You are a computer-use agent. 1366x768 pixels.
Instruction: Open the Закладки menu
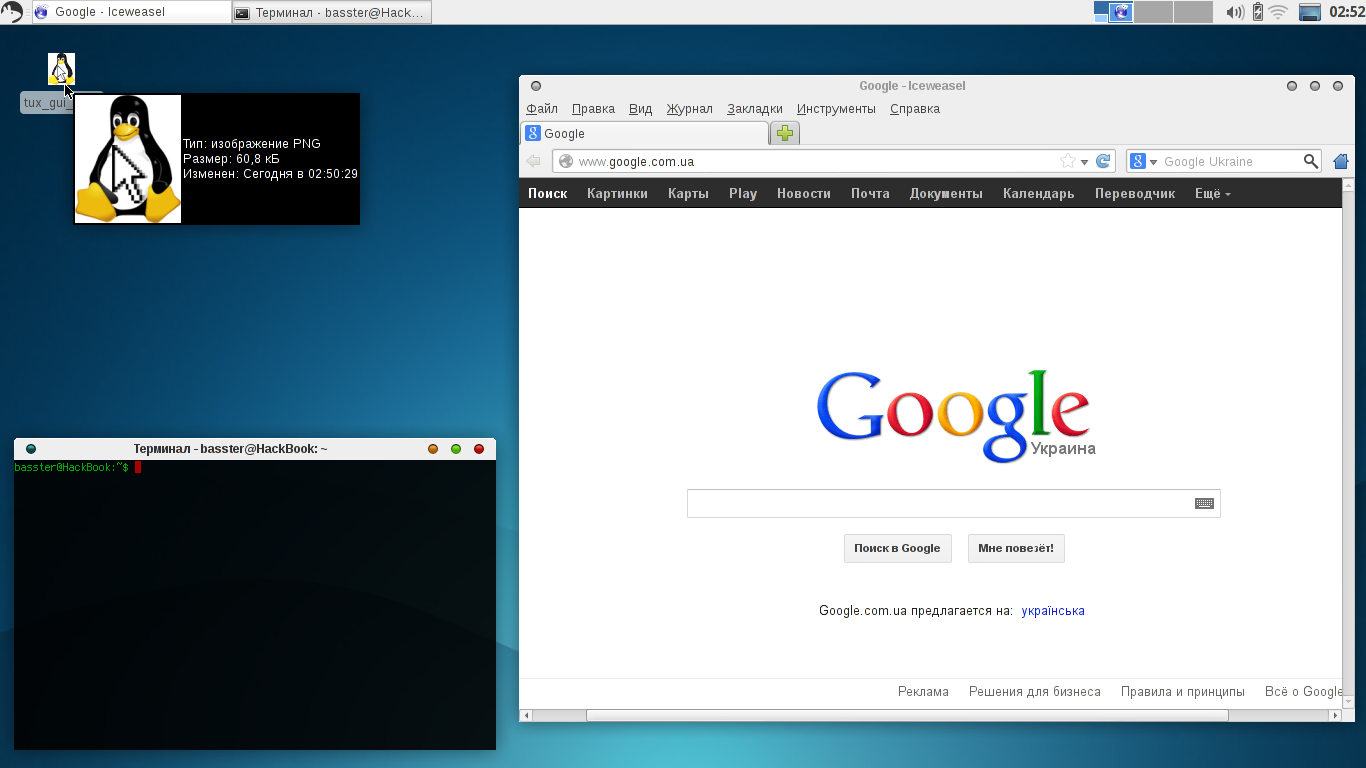(755, 109)
